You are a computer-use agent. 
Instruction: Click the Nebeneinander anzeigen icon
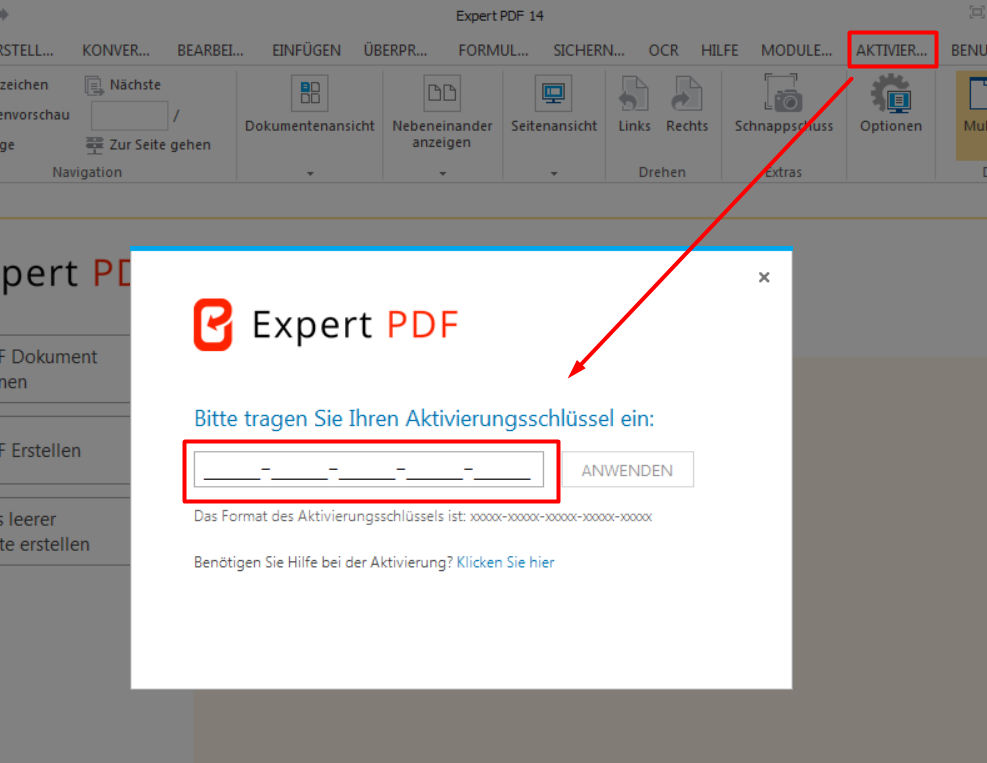[442, 93]
